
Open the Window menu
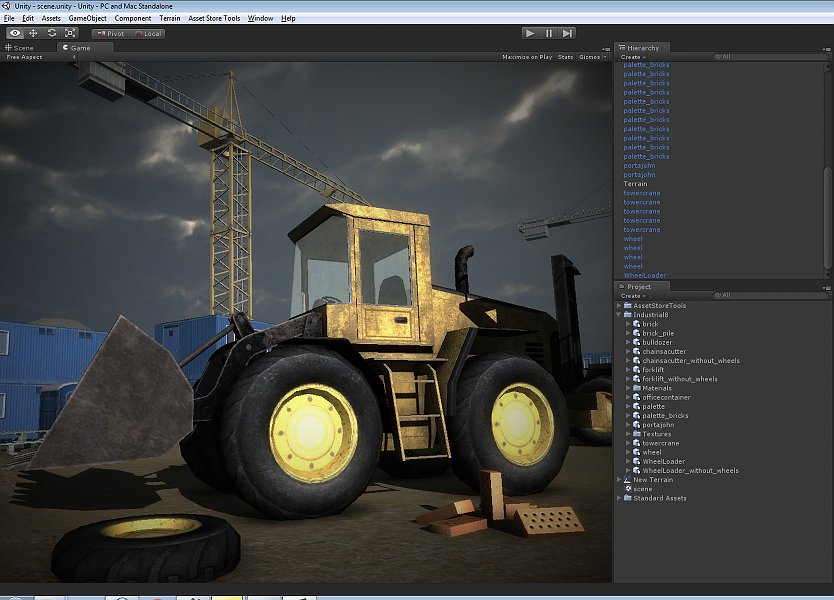click(260, 18)
